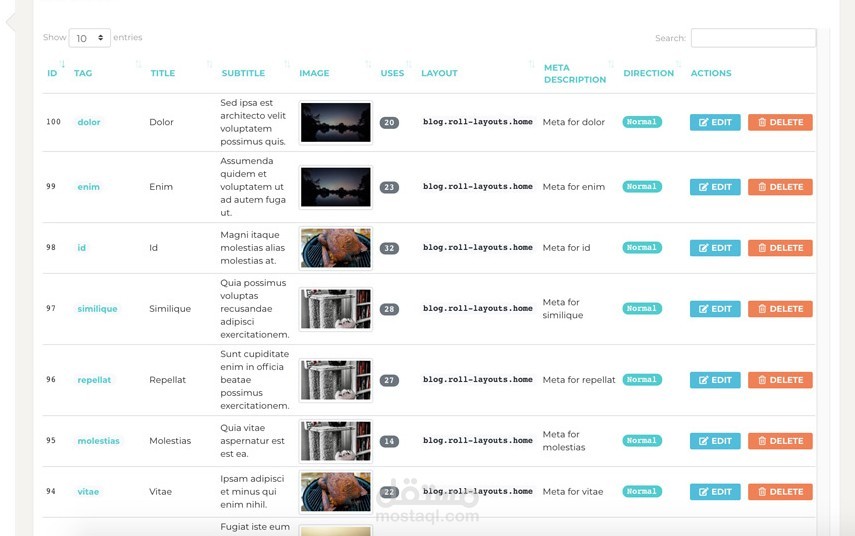
Task: Open the molestias tag link
Action: 98,441
